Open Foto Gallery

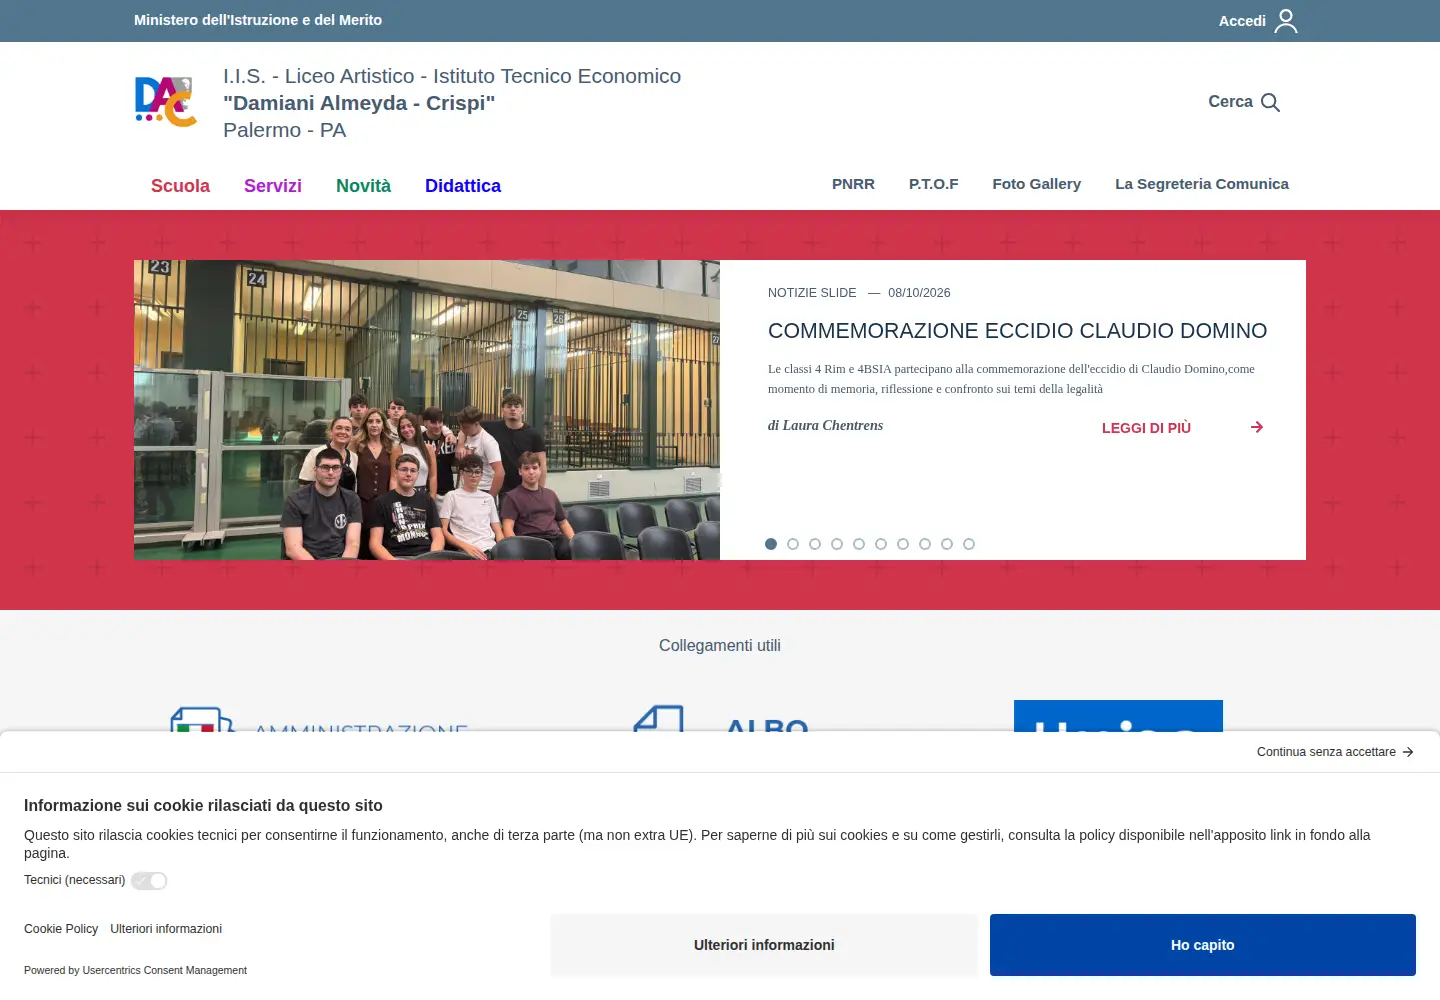[x=1036, y=184]
